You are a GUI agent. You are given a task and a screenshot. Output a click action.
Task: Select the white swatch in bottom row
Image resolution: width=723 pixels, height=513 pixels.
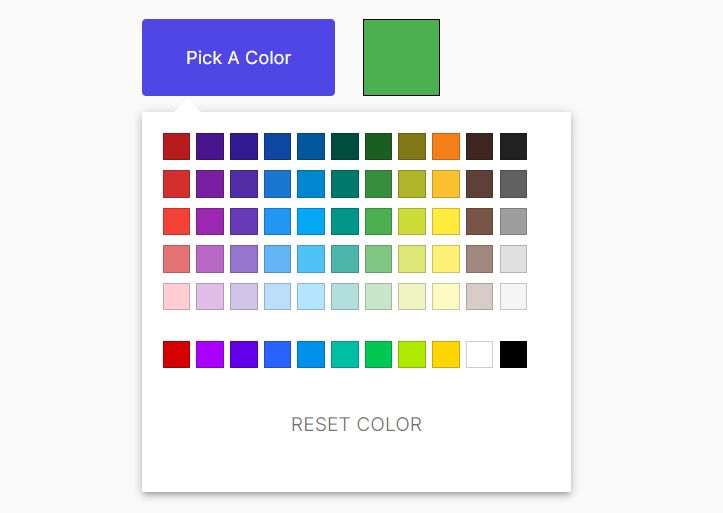point(479,354)
